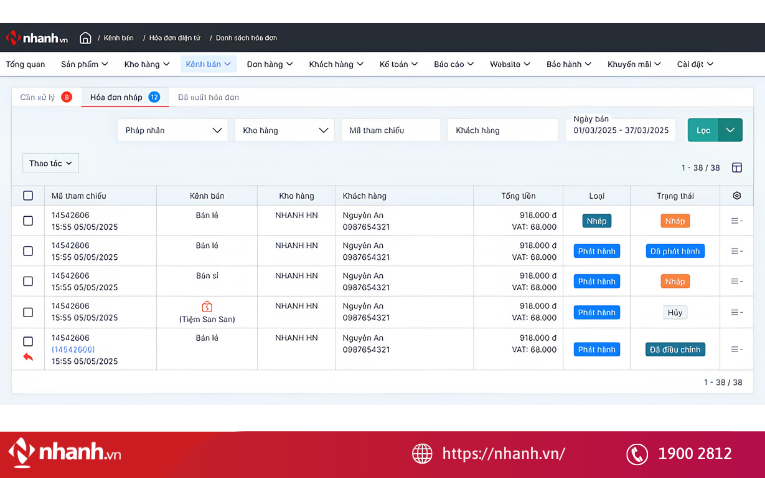Expand the Kho hàng dropdown filter
Image resolution: width=765 pixels, height=478 pixels.
pyautogui.click(x=284, y=130)
